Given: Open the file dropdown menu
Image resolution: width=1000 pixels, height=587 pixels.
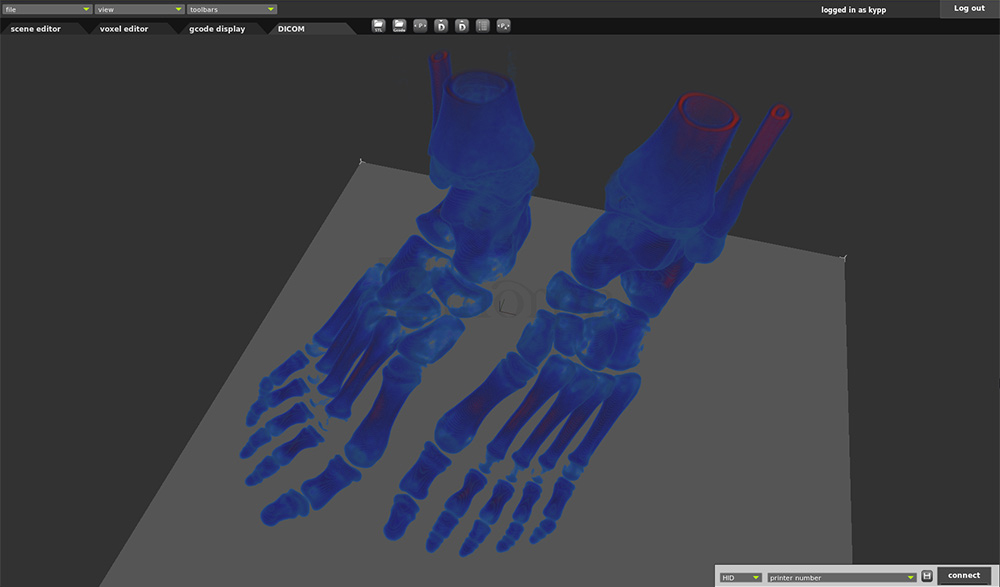Looking at the screenshot, I should [47, 9].
